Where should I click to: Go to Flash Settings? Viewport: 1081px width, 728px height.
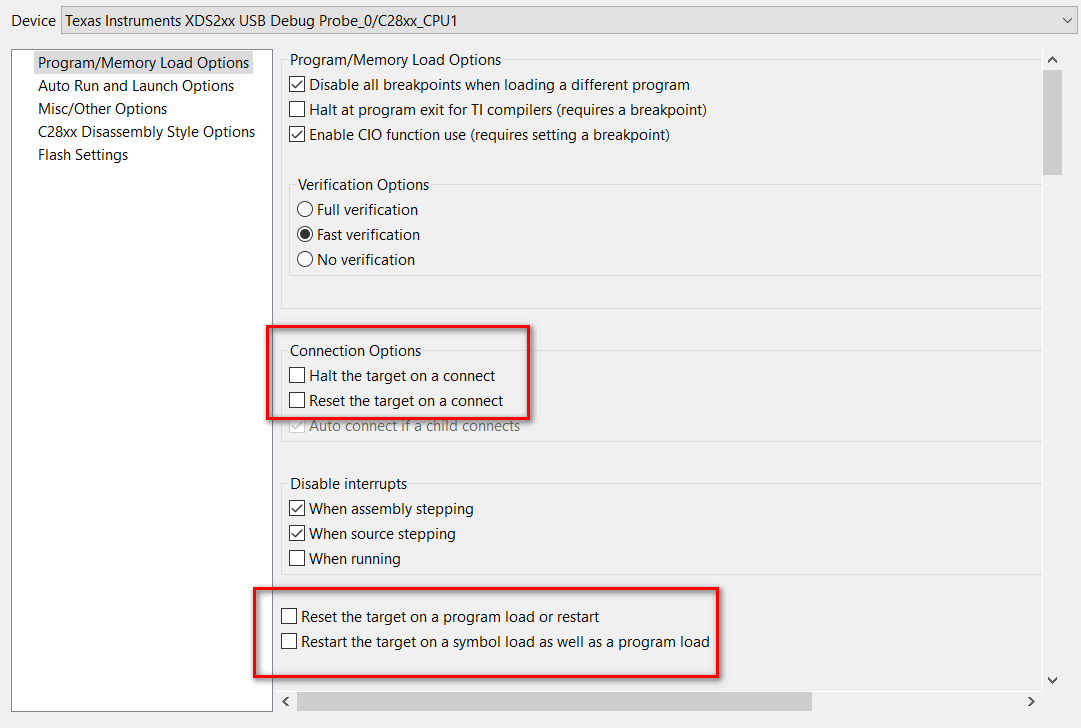click(83, 155)
